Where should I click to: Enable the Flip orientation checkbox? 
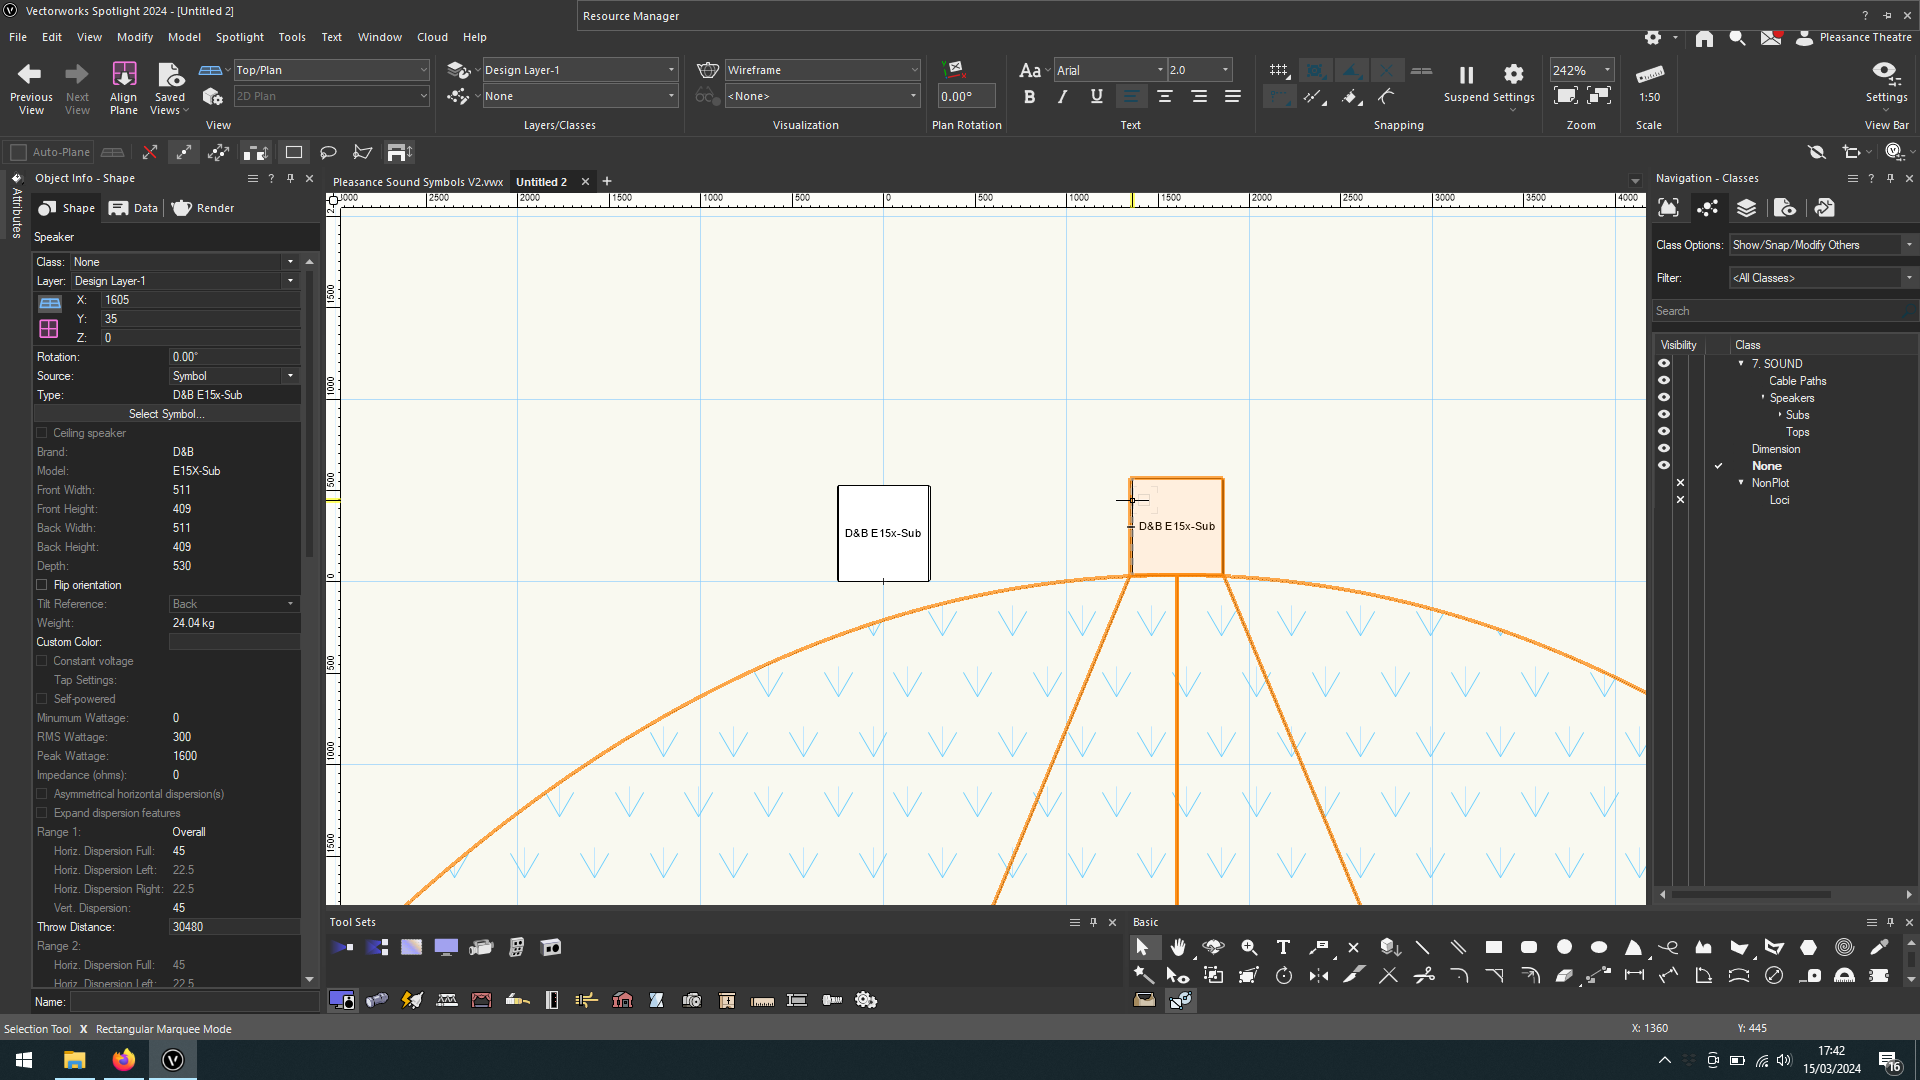(x=42, y=585)
